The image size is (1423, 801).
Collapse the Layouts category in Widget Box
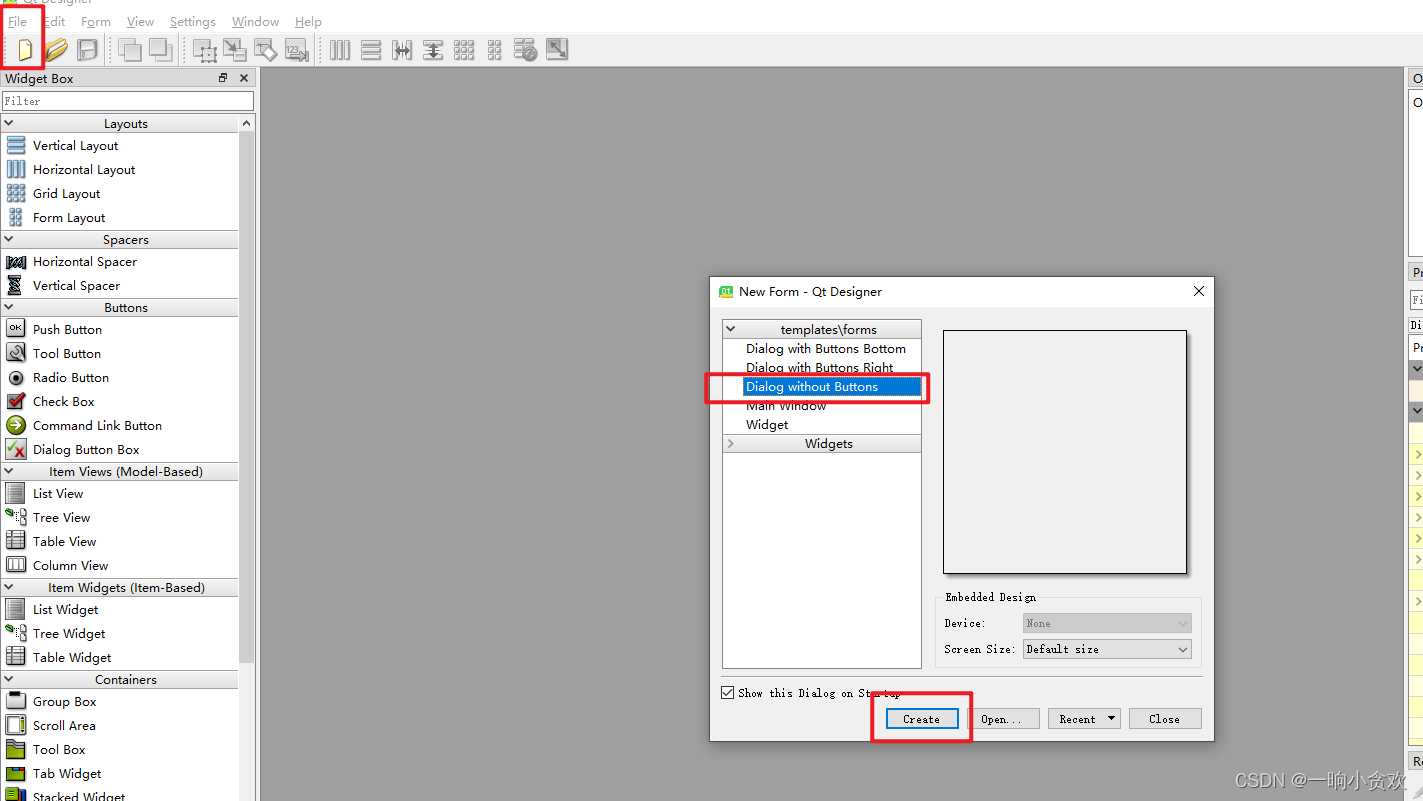tap(9, 123)
